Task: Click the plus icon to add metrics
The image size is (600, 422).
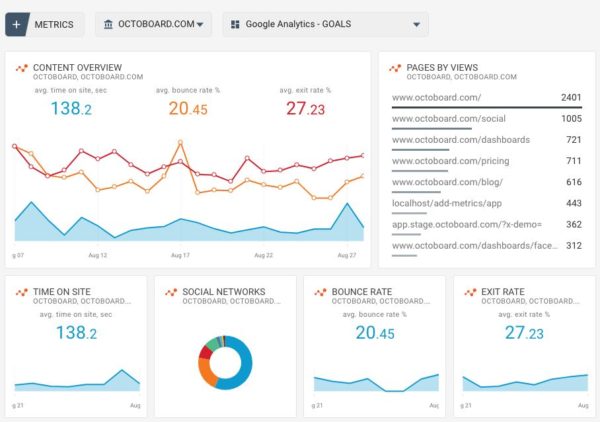Action: (x=16, y=24)
